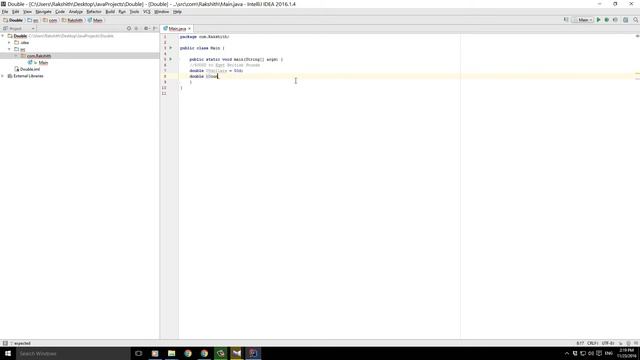Open the Build menu
The height and width of the screenshot is (360, 640).
(110, 12)
